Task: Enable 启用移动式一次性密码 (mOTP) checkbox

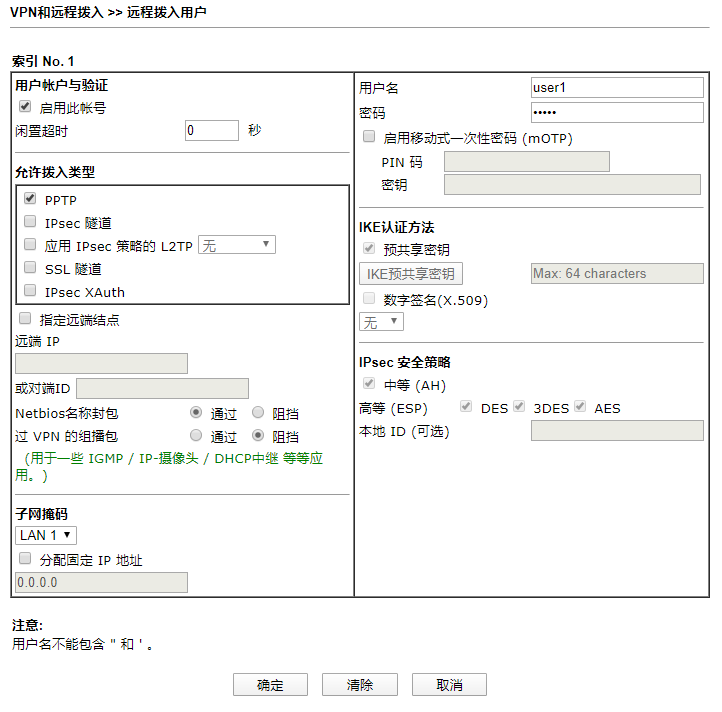Action: point(369,136)
